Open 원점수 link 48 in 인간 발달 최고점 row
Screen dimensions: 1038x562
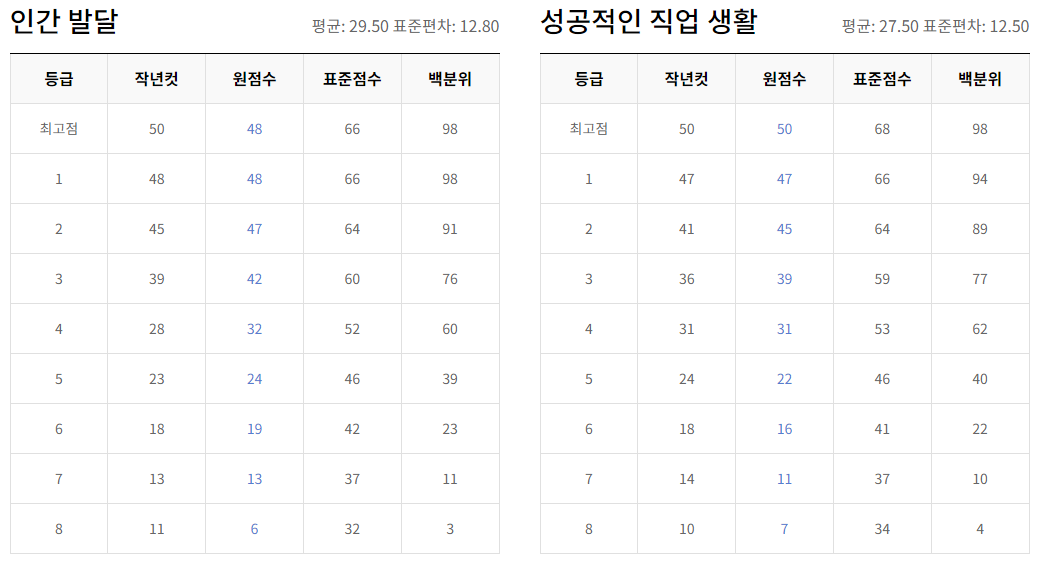(254, 129)
